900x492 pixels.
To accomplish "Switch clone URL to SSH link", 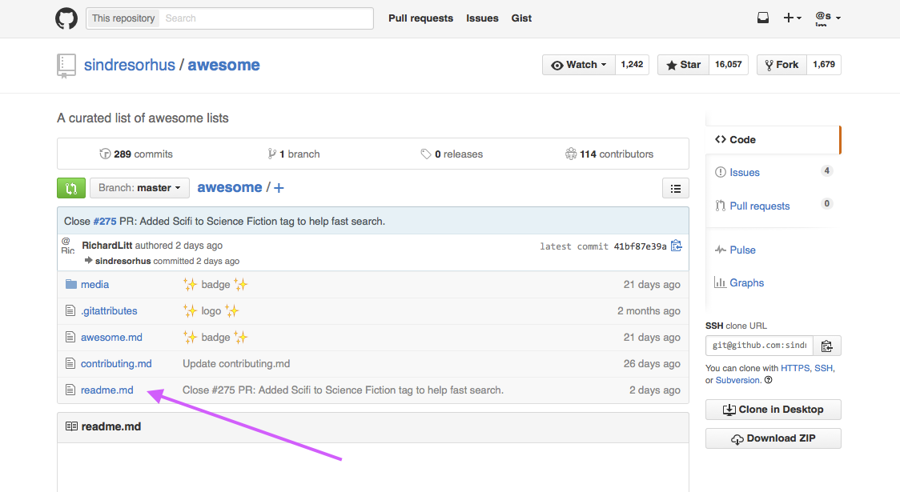I will coord(823,368).
